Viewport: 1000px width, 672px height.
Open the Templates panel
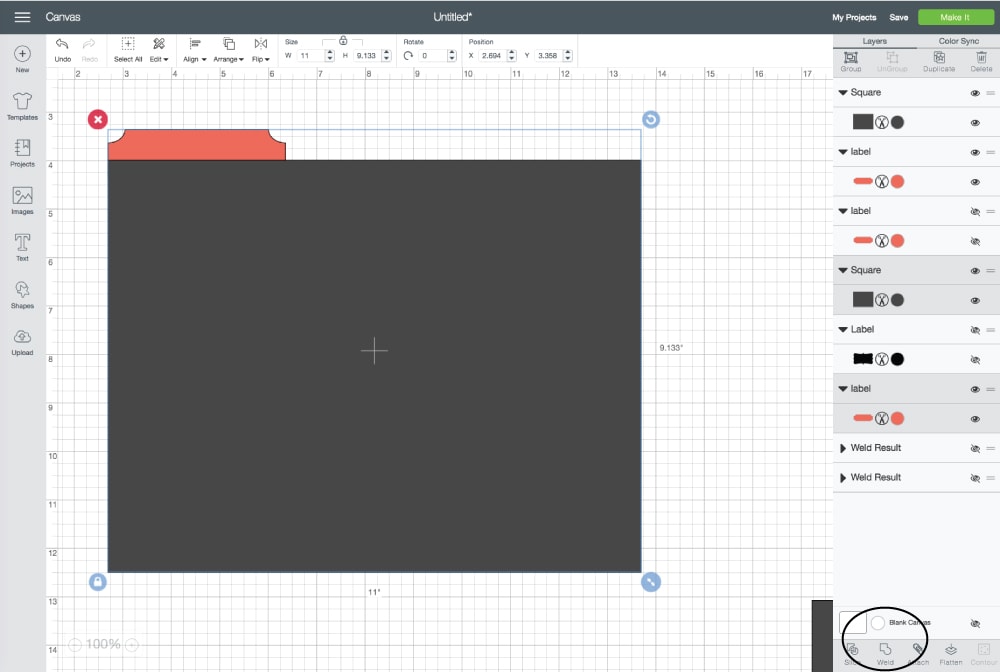(x=22, y=105)
